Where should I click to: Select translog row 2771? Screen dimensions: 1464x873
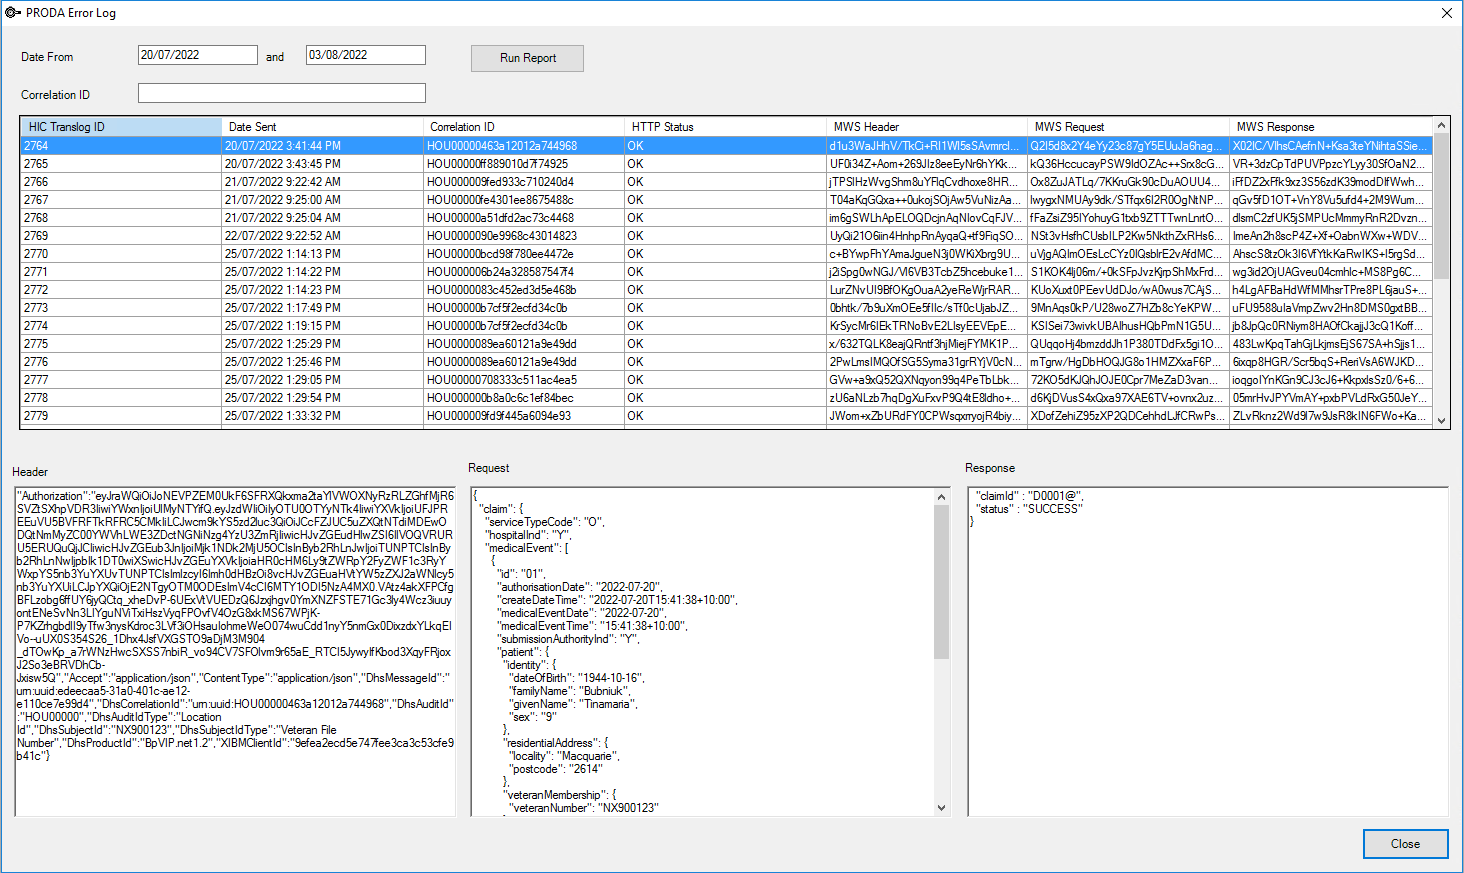(726, 272)
